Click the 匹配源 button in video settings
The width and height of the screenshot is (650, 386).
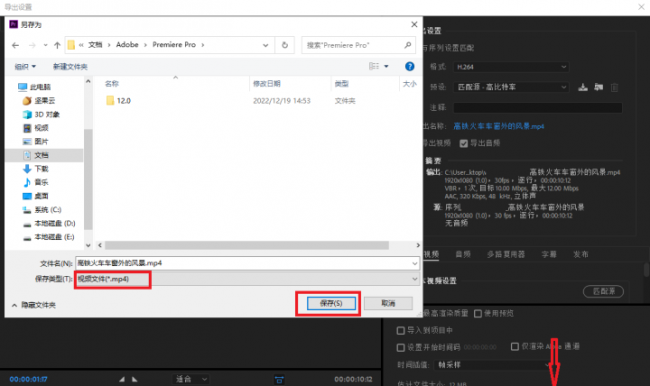(x=604, y=291)
